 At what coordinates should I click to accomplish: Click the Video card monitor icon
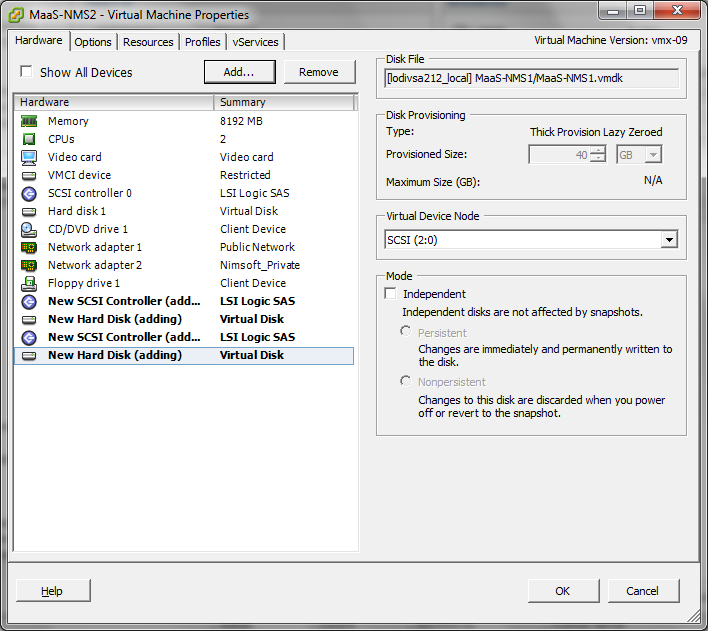[29, 157]
